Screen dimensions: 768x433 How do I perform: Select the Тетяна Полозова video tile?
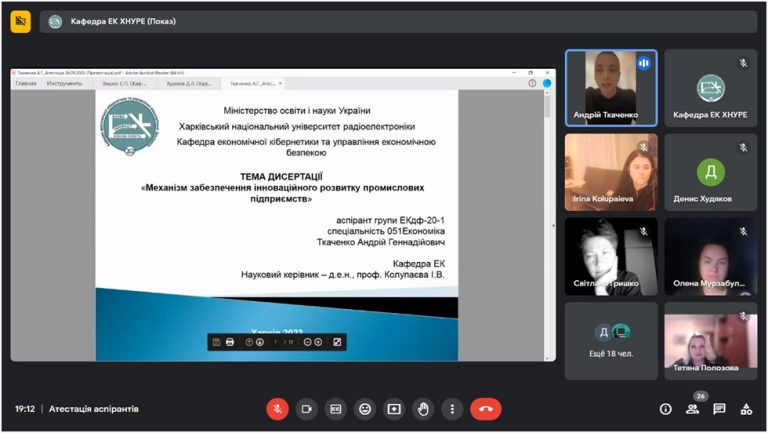pos(710,341)
